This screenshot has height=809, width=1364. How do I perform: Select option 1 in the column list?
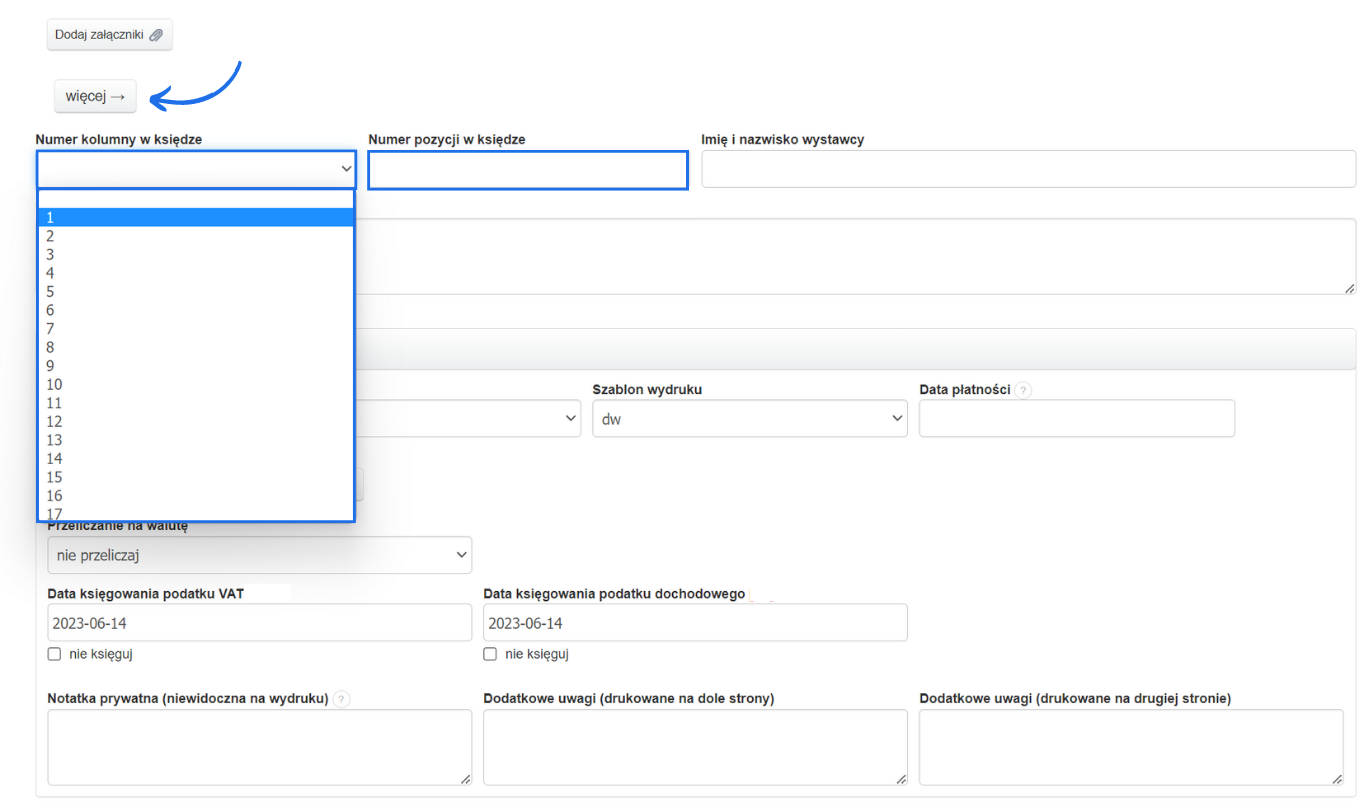[x=196, y=218]
